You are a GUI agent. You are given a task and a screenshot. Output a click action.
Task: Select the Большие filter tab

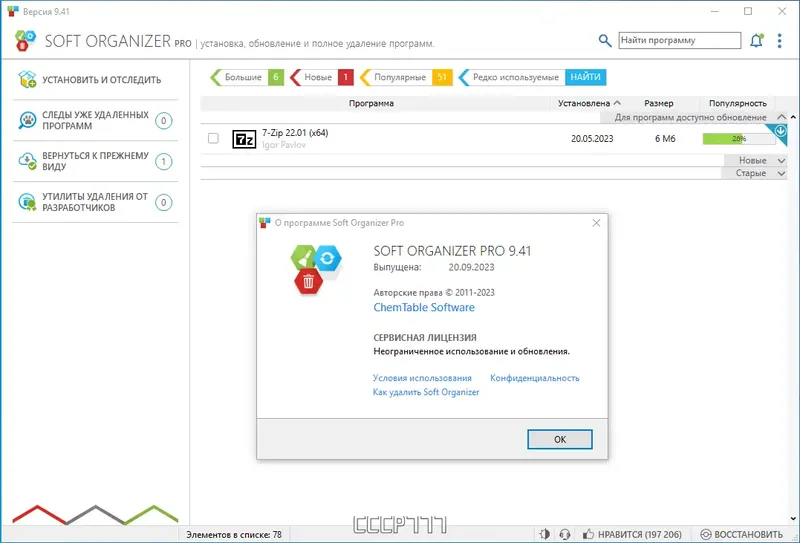247,78
